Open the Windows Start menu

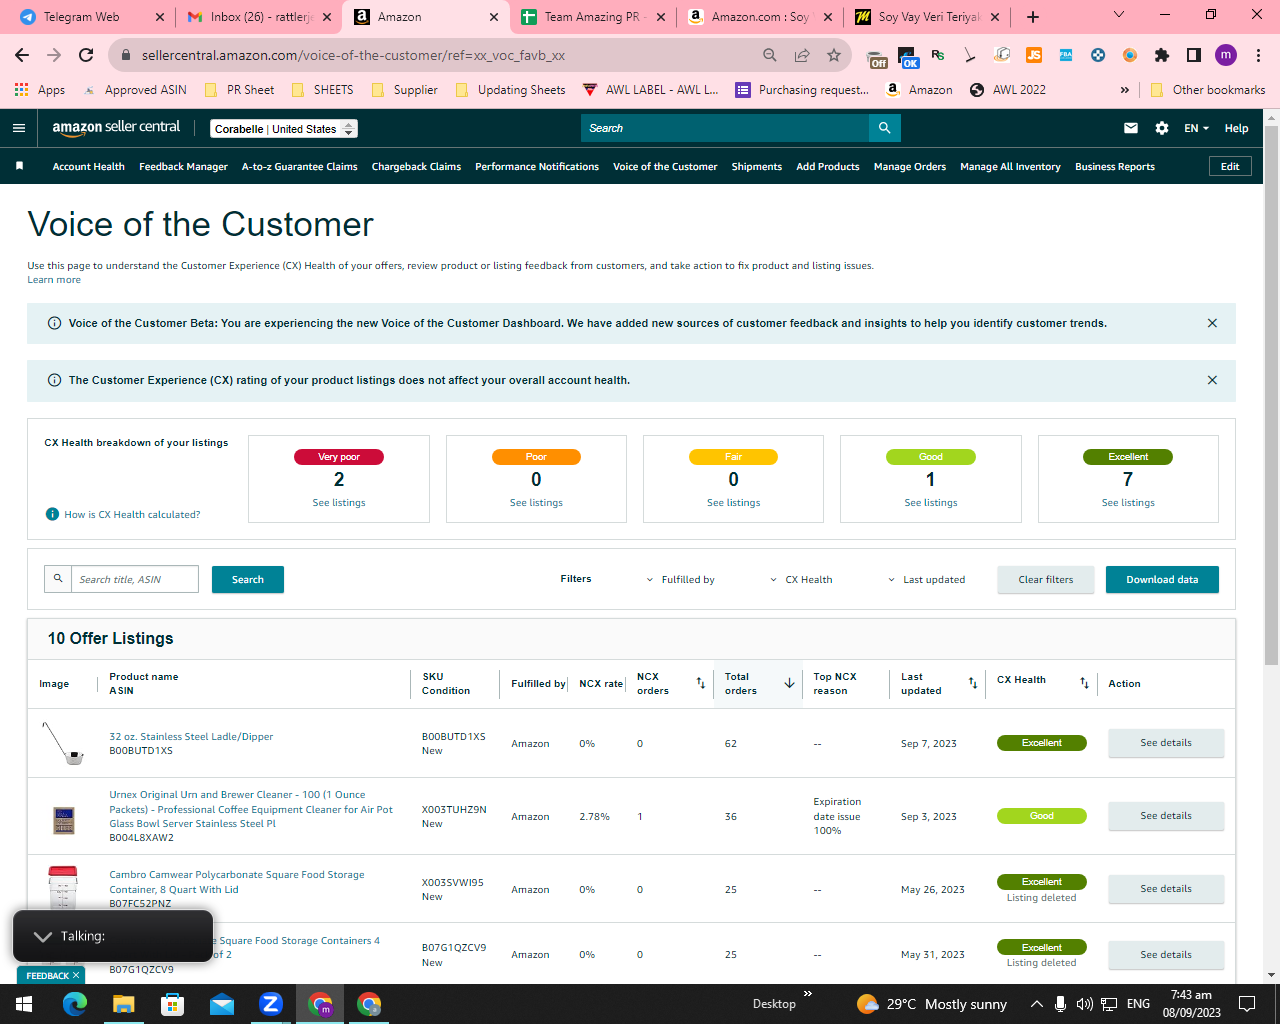pyautogui.click(x=23, y=1004)
